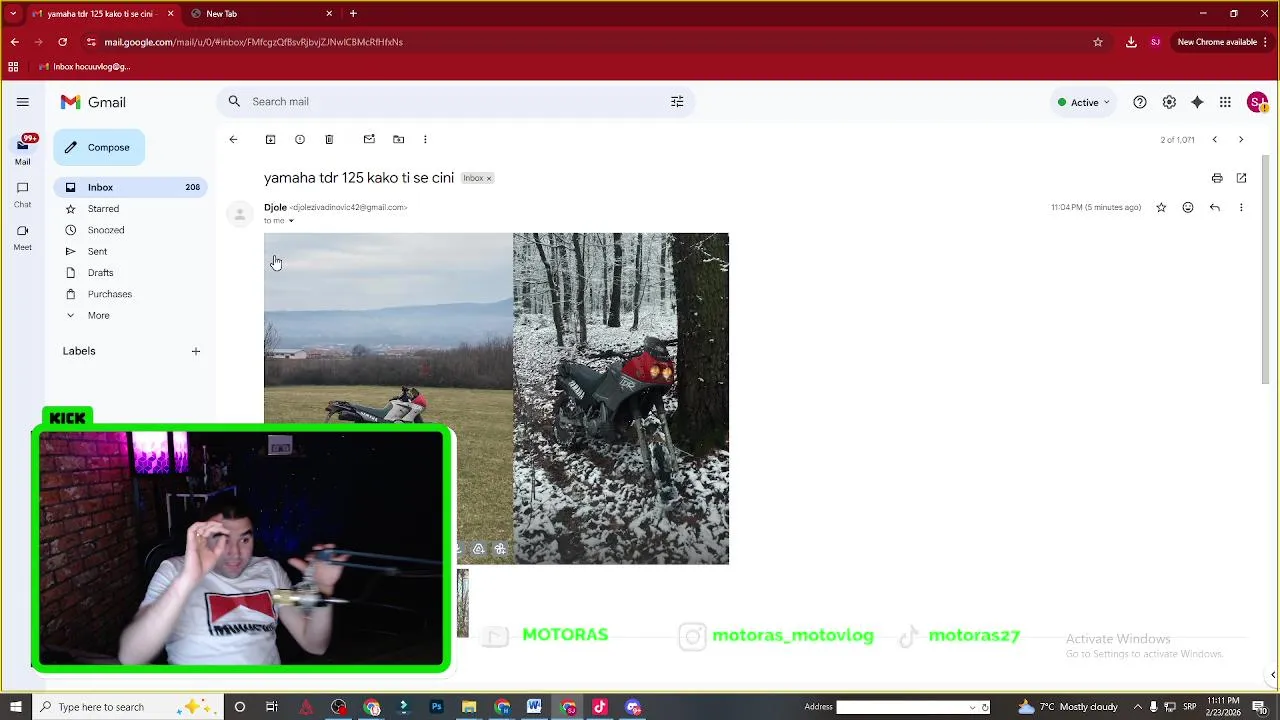Open a new browser tab with plus

tap(353, 14)
